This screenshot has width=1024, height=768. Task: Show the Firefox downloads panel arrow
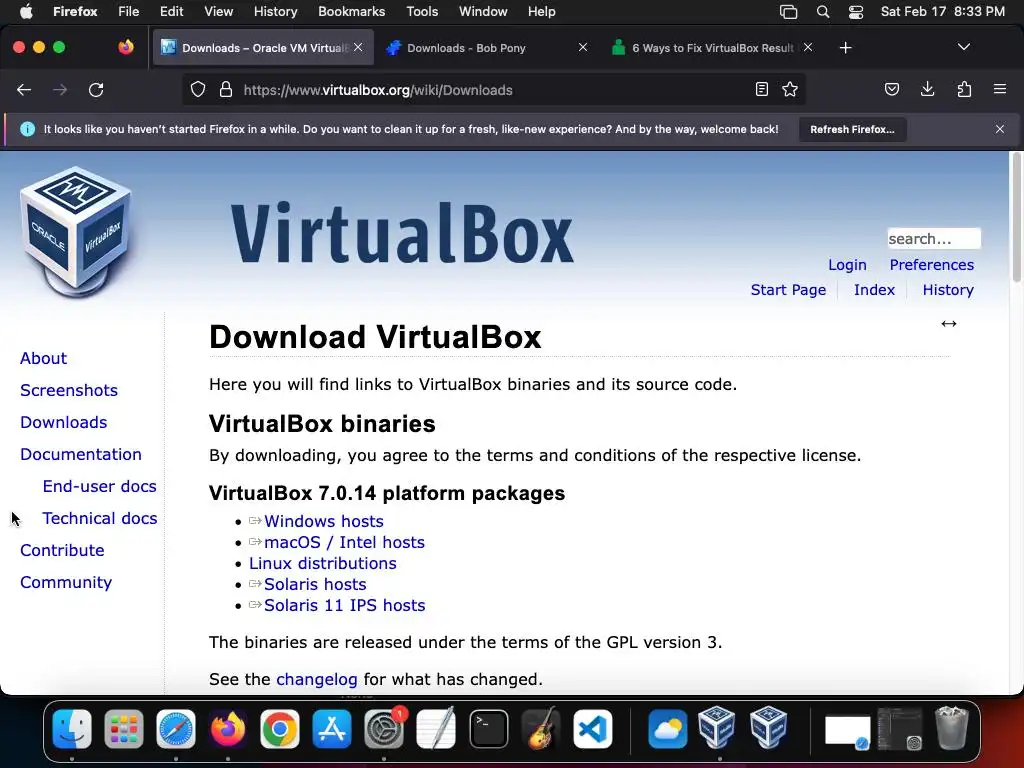[927, 89]
